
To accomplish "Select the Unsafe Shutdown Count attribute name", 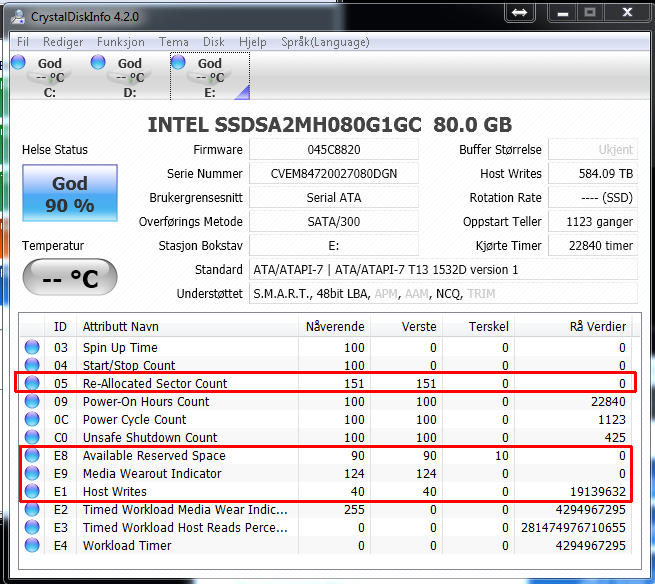I will pos(150,437).
